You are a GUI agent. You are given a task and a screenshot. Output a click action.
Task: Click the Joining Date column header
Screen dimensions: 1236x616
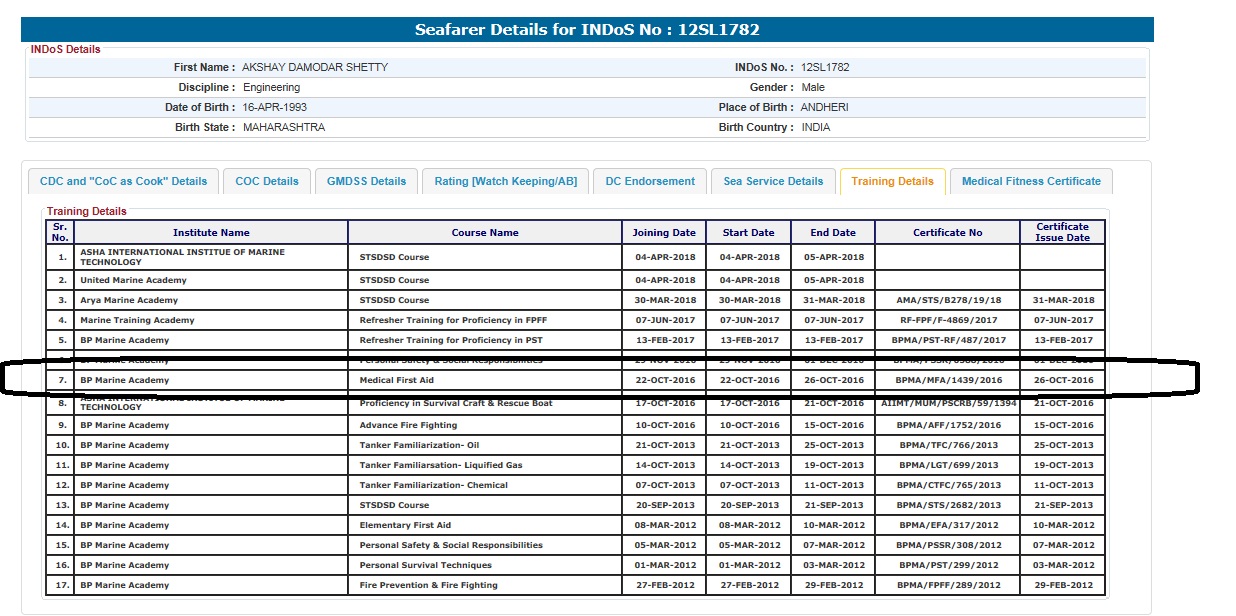(x=664, y=233)
